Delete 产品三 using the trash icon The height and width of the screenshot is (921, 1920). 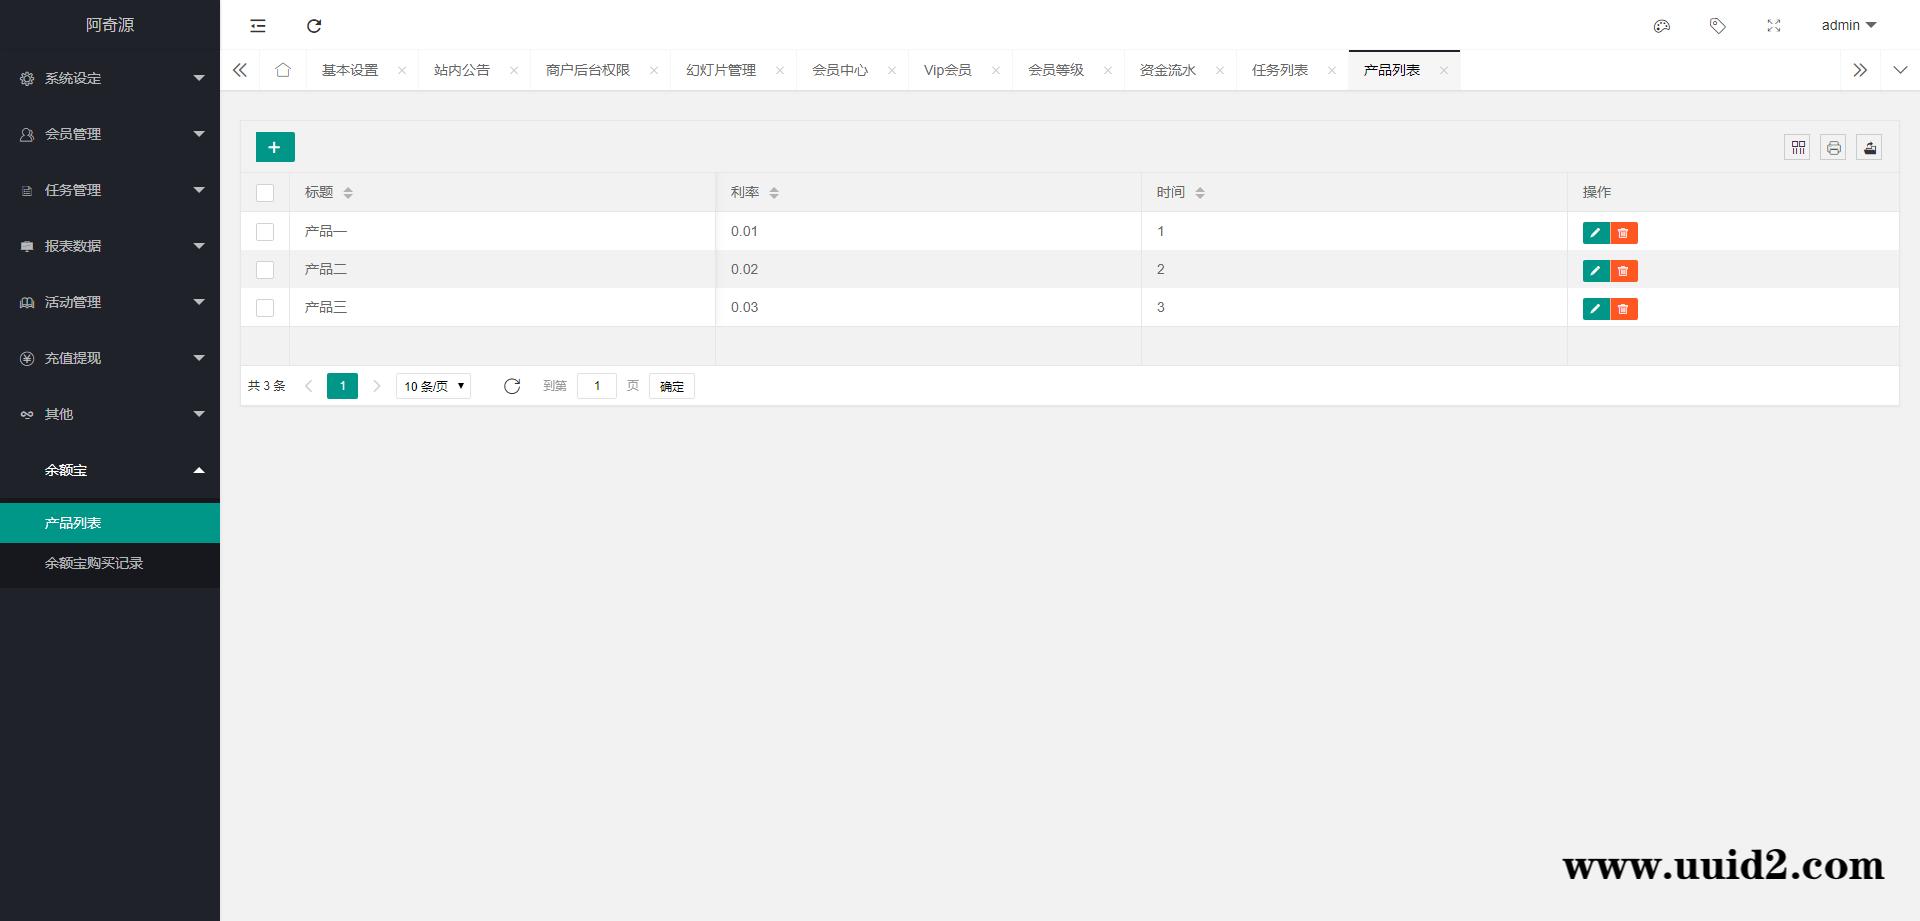coord(1623,308)
